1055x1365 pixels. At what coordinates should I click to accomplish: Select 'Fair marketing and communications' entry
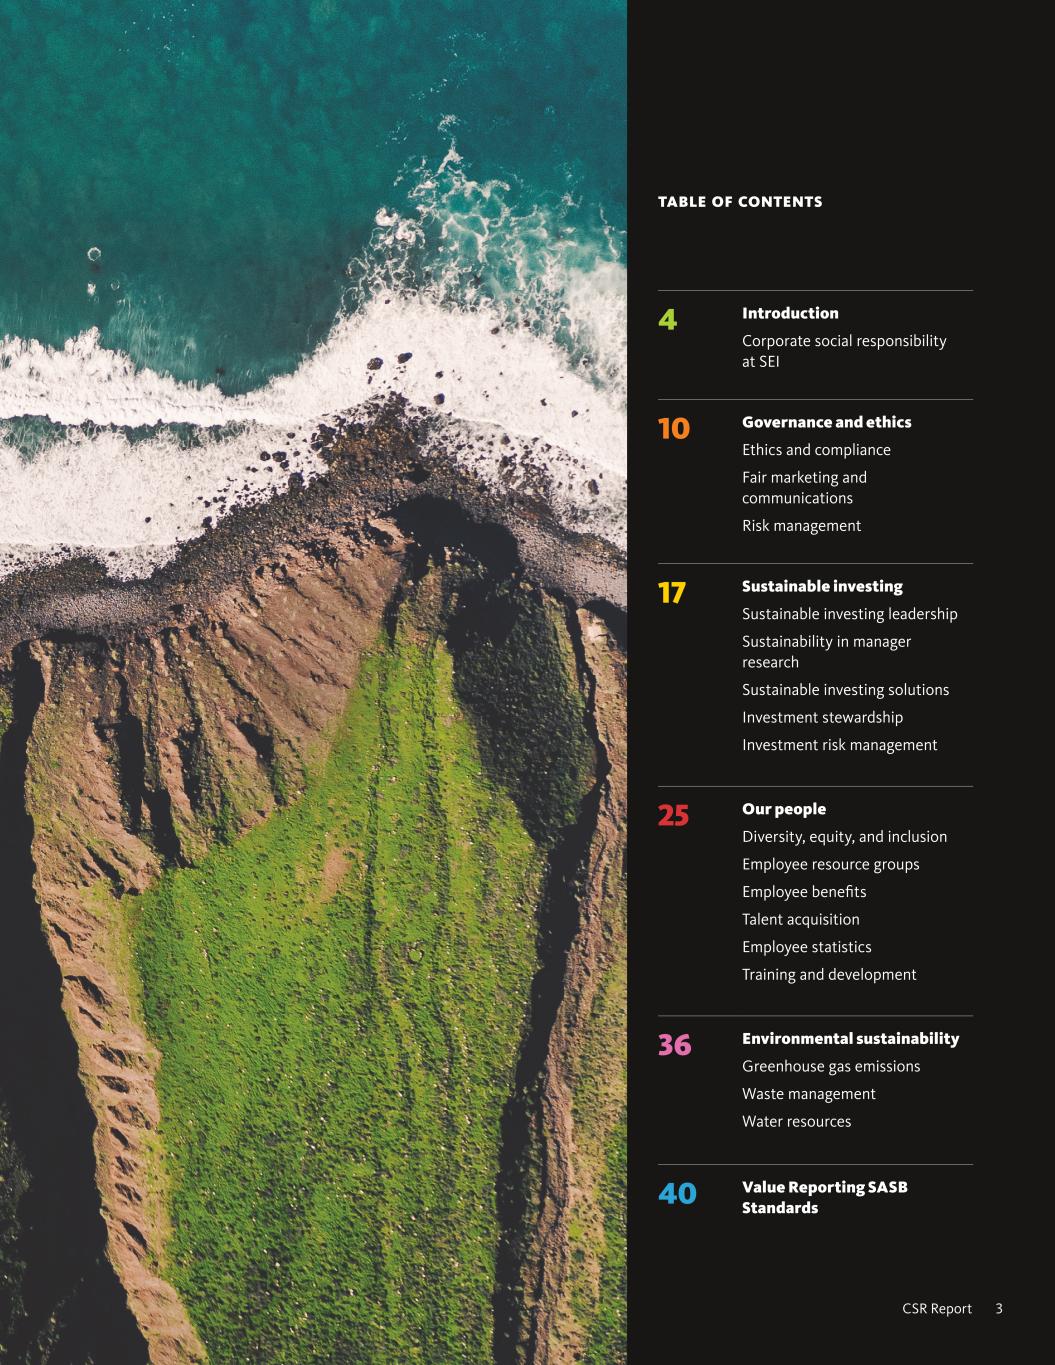click(x=804, y=488)
